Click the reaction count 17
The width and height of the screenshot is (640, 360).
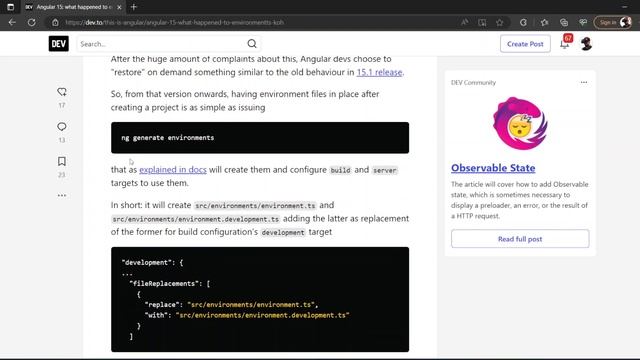click(x=62, y=105)
